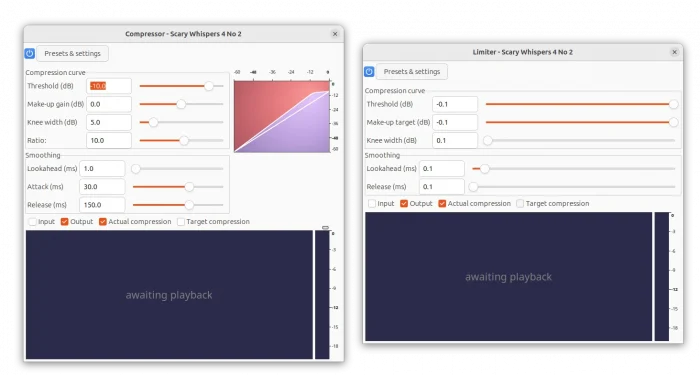700x375 pixels.
Task: Click the Limiter Make-up target field
Action: [x=455, y=122]
